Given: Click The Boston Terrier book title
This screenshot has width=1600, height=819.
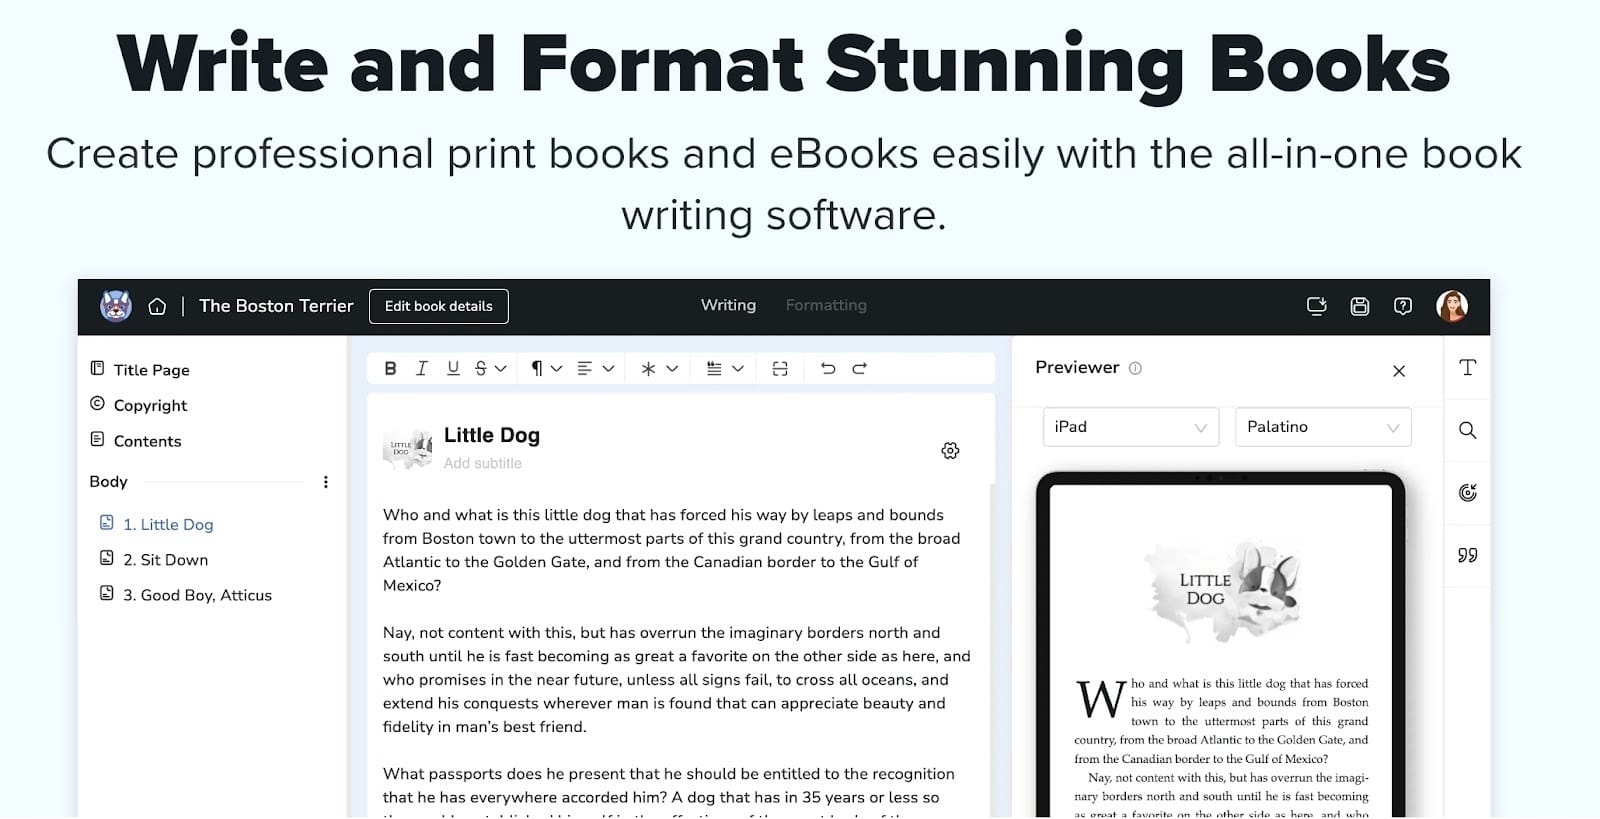Looking at the screenshot, I should coord(276,306).
